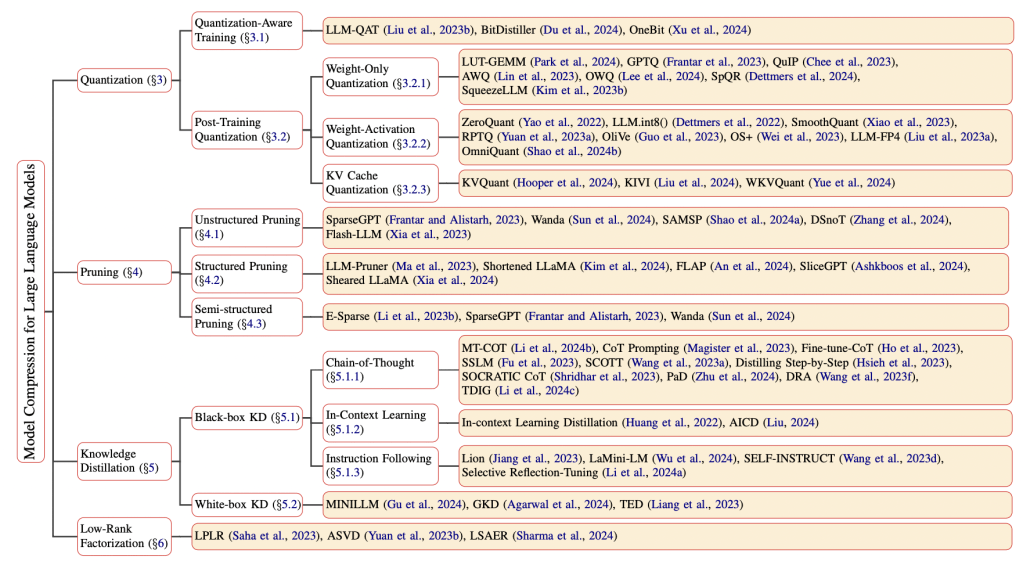Select the Pruning (§4) node
The image size is (1023, 568).
pyautogui.click(x=110, y=272)
